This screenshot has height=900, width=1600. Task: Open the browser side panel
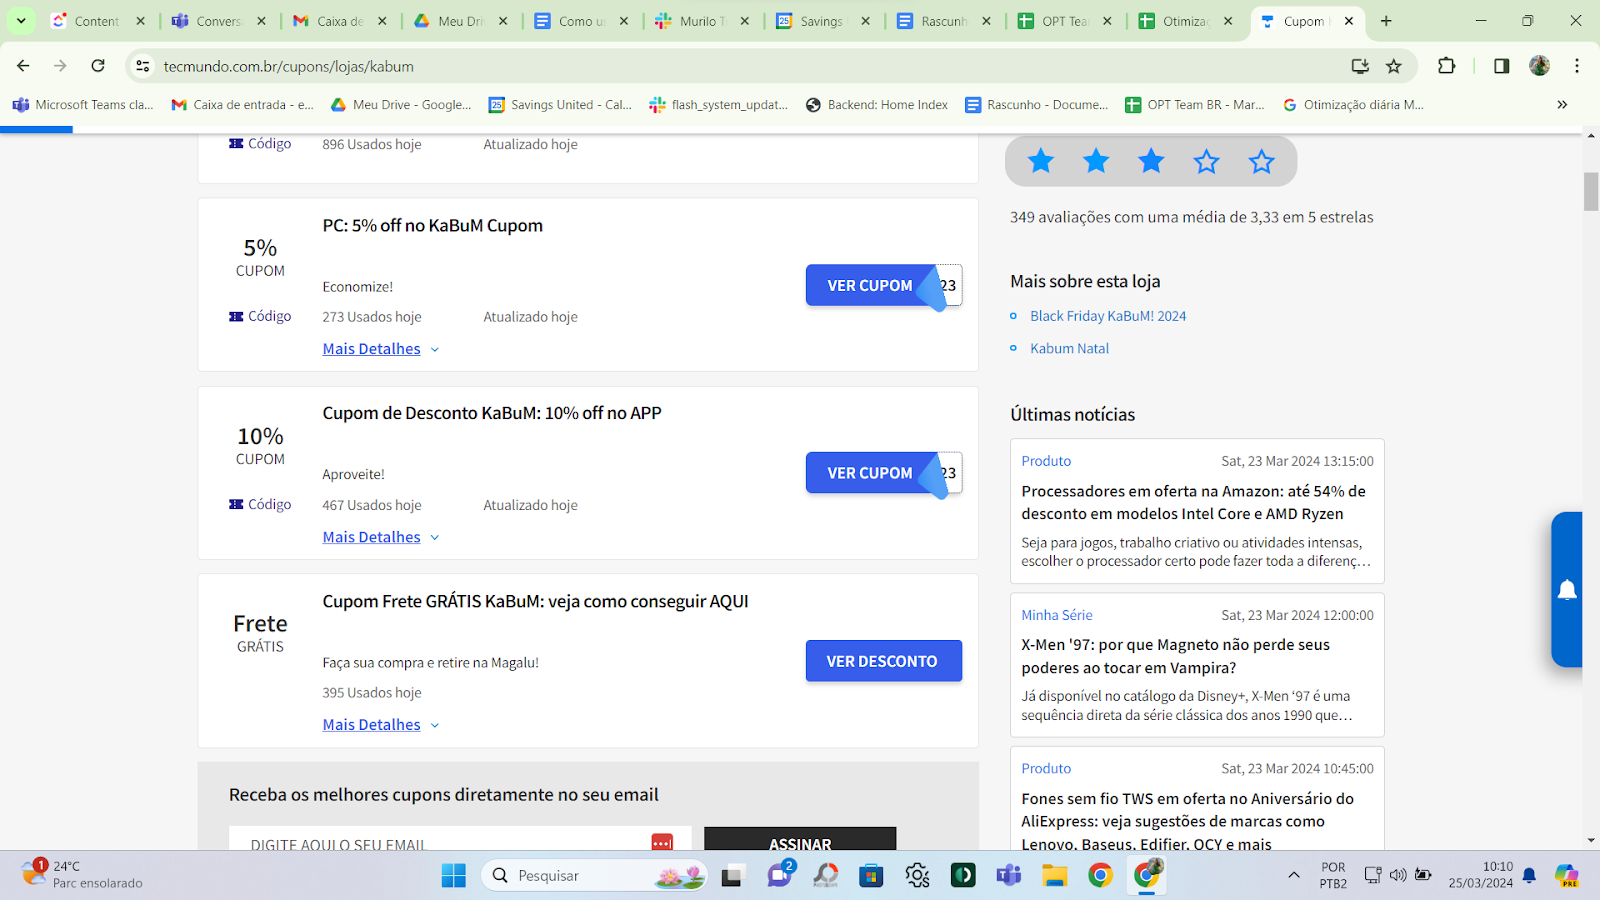pos(1501,66)
